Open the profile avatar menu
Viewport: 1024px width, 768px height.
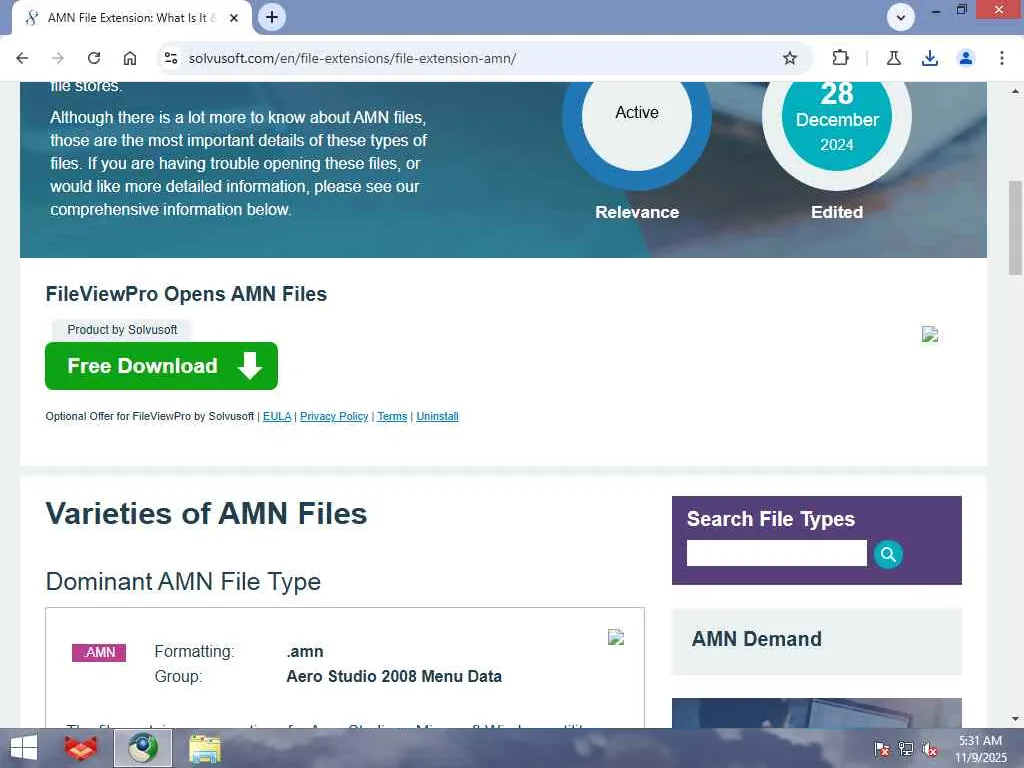[965, 58]
